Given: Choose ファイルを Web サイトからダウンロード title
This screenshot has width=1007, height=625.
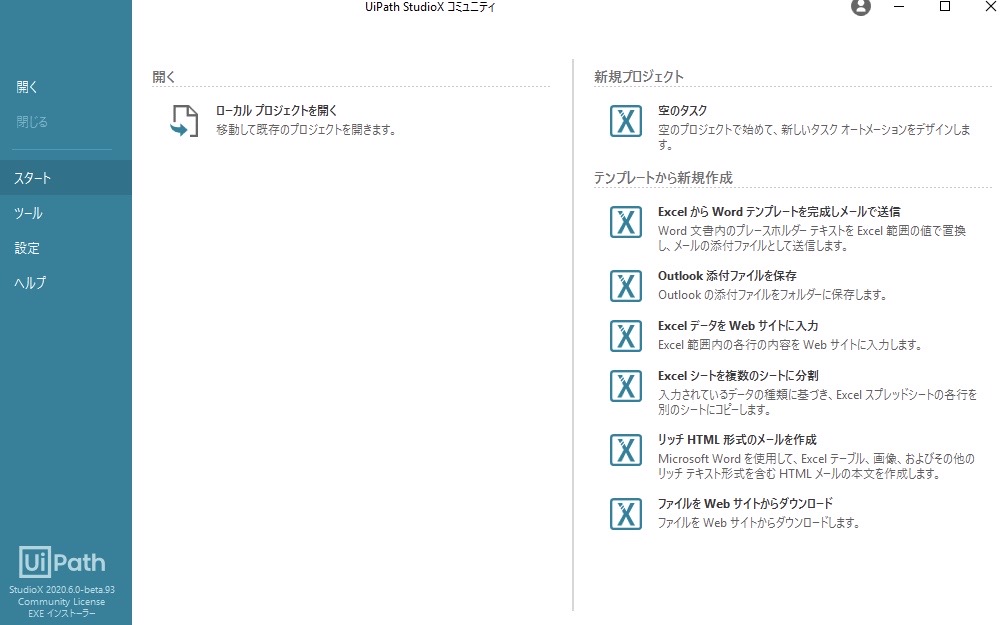Looking at the screenshot, I should tap(745, 504).
